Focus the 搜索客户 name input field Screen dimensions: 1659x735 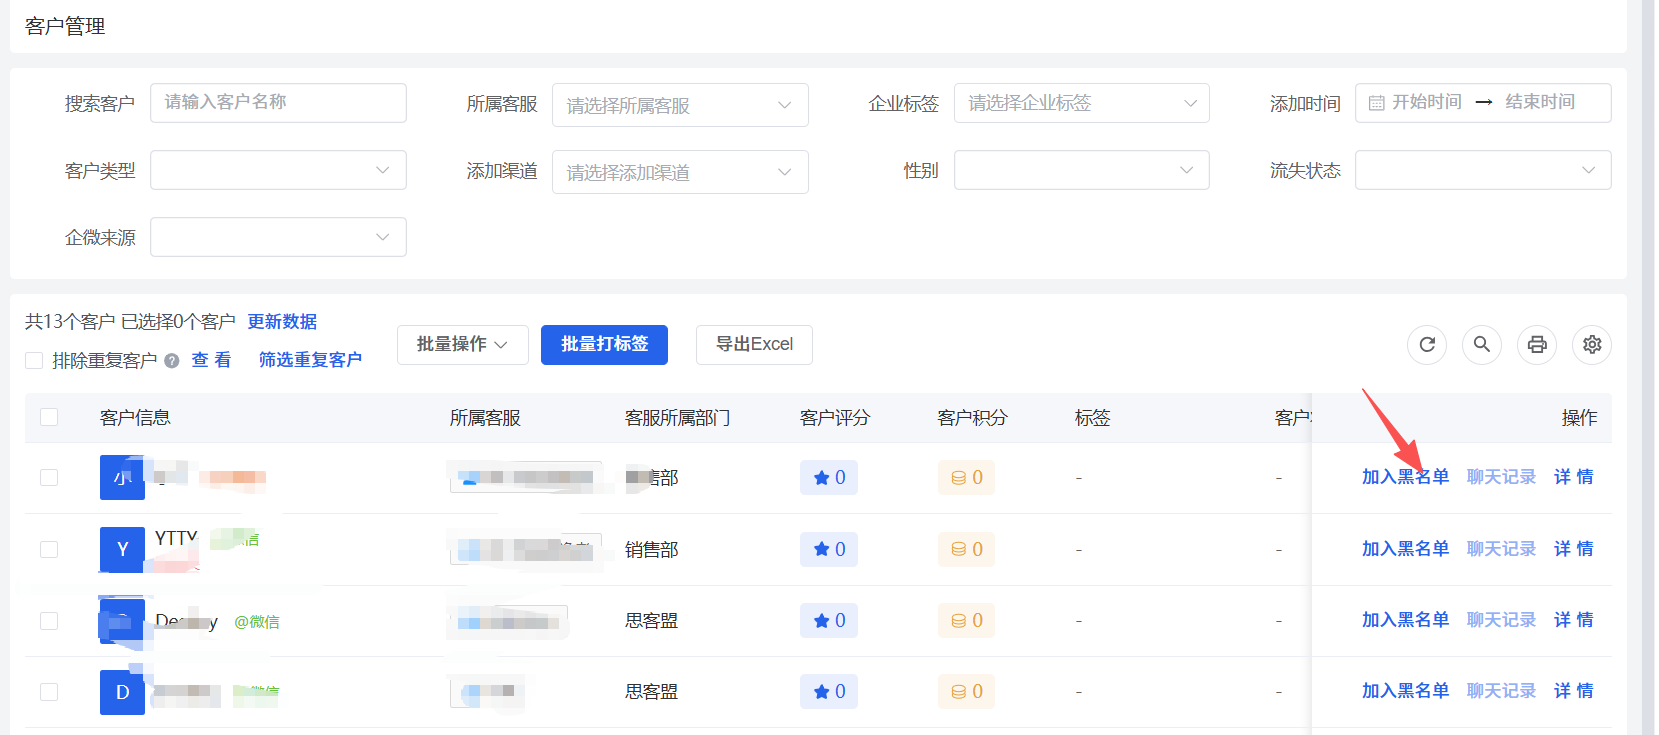tap(278, 103)
